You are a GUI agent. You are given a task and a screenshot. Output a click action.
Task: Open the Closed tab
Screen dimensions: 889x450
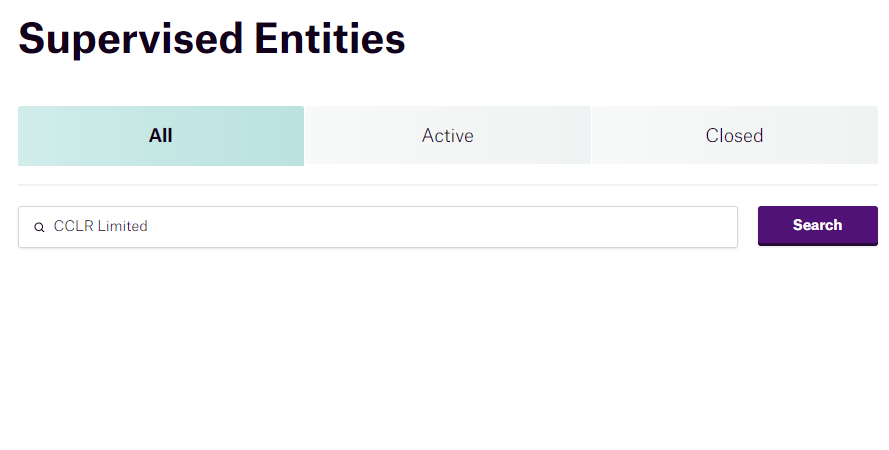[735, 135]
